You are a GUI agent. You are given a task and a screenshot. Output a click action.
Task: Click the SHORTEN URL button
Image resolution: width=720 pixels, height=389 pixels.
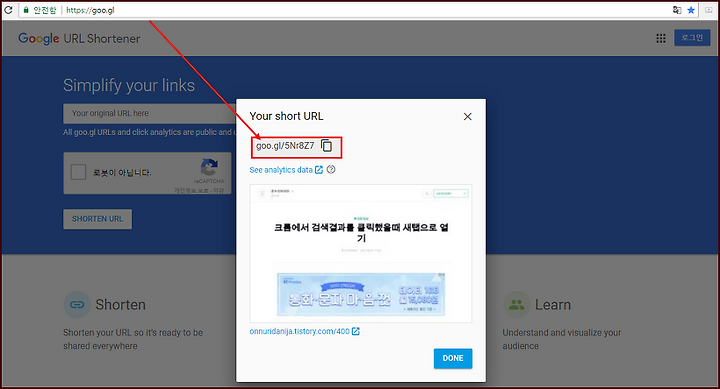(x=97, y=219)
